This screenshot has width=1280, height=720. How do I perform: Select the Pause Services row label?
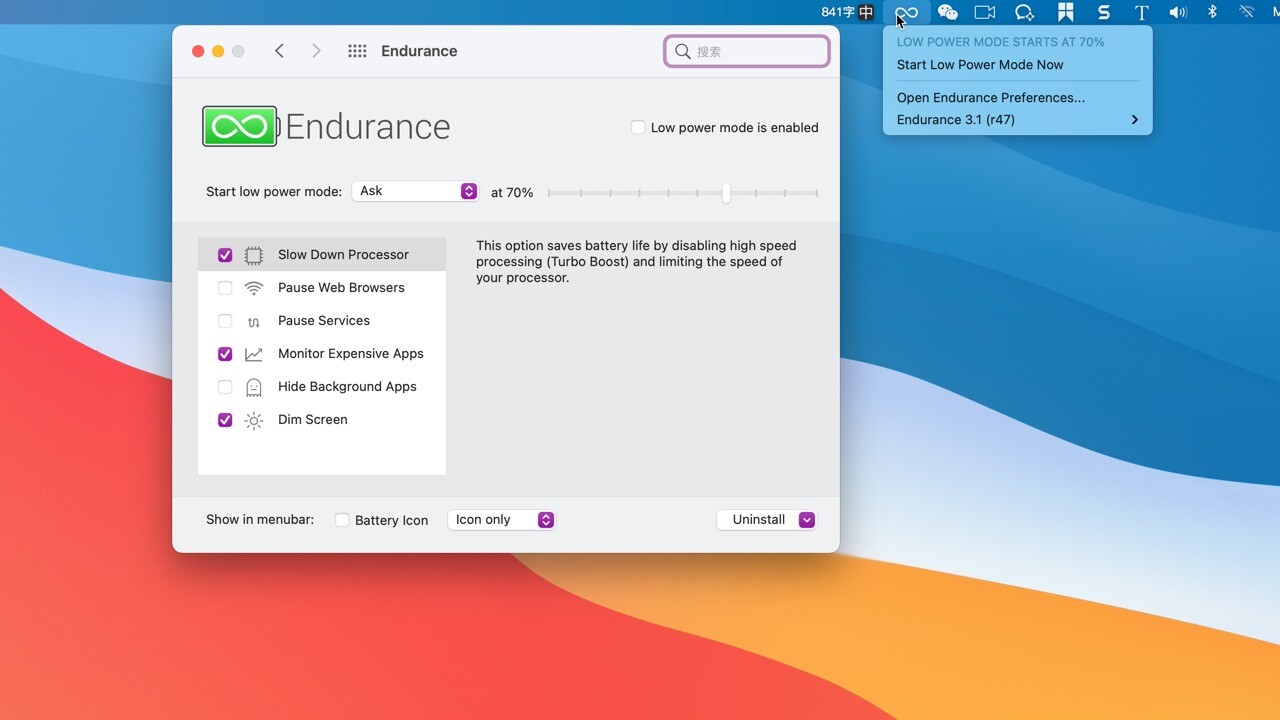point(324,321)
